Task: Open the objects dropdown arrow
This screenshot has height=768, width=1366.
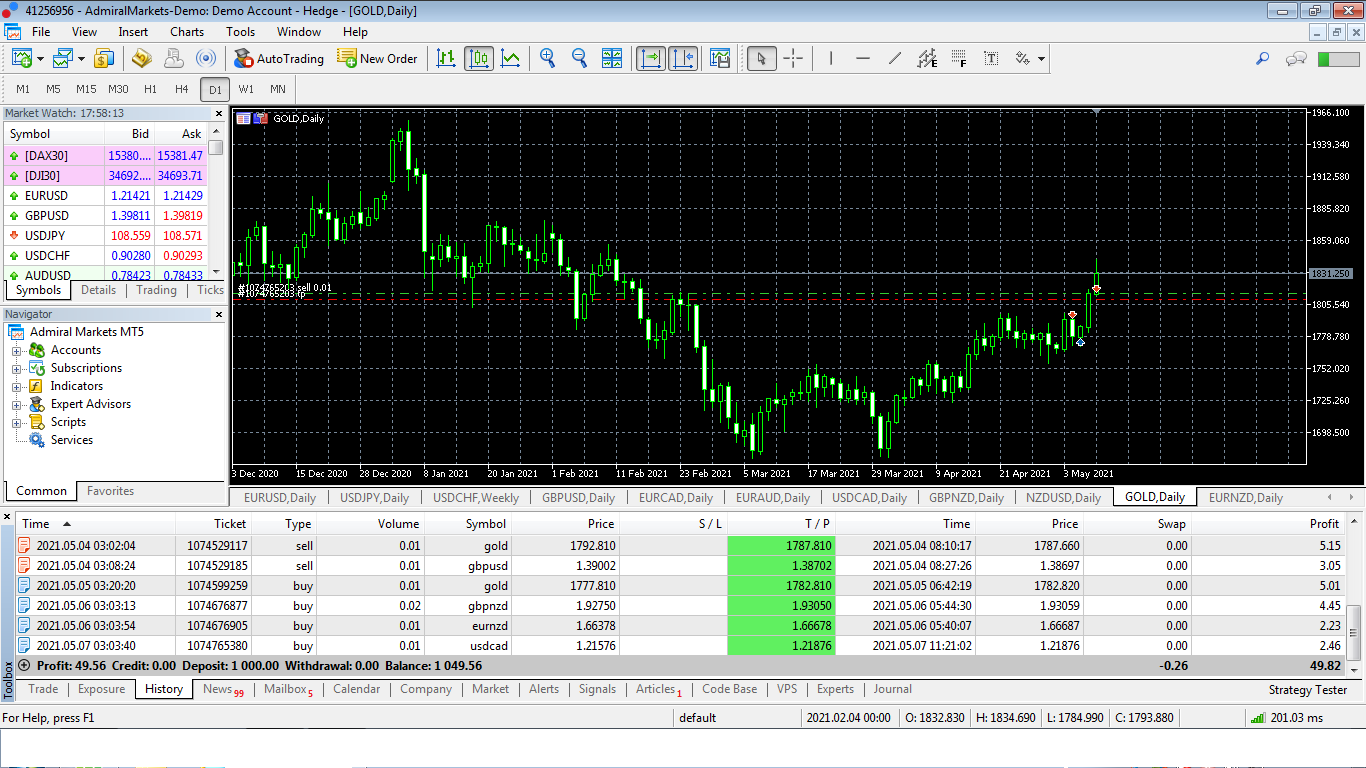Action: 1041,59
